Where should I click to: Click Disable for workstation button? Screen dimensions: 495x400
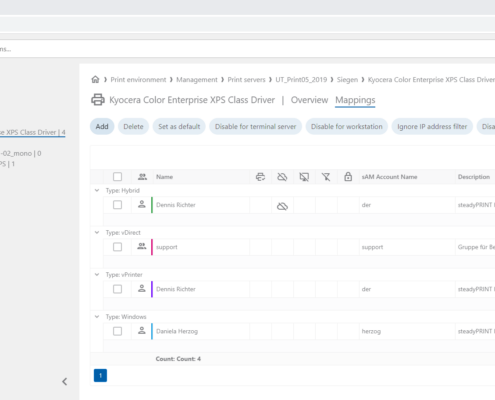[347, 126]
